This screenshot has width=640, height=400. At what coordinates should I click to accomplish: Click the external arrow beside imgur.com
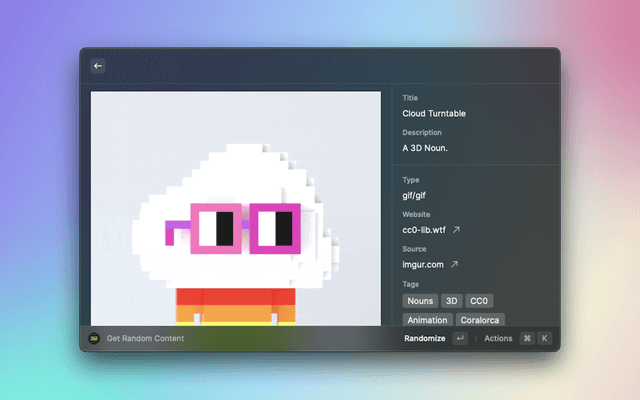point(453,265)
